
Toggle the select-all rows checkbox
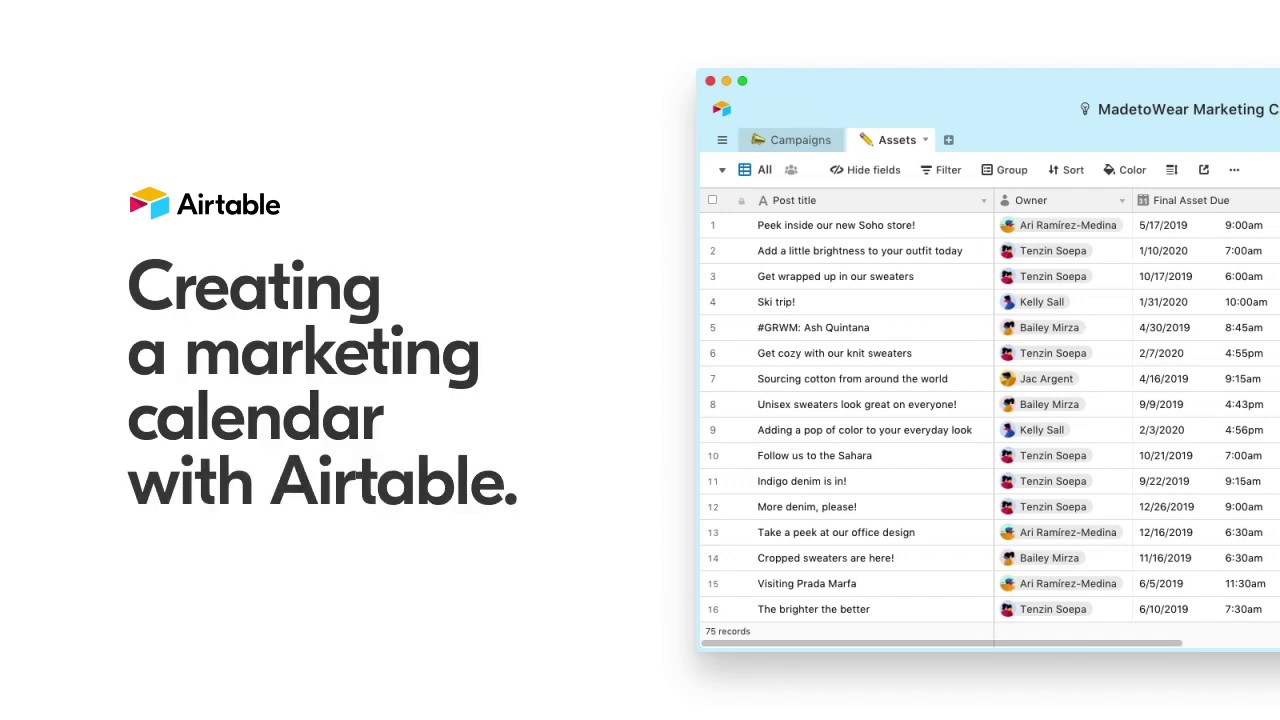713,200
